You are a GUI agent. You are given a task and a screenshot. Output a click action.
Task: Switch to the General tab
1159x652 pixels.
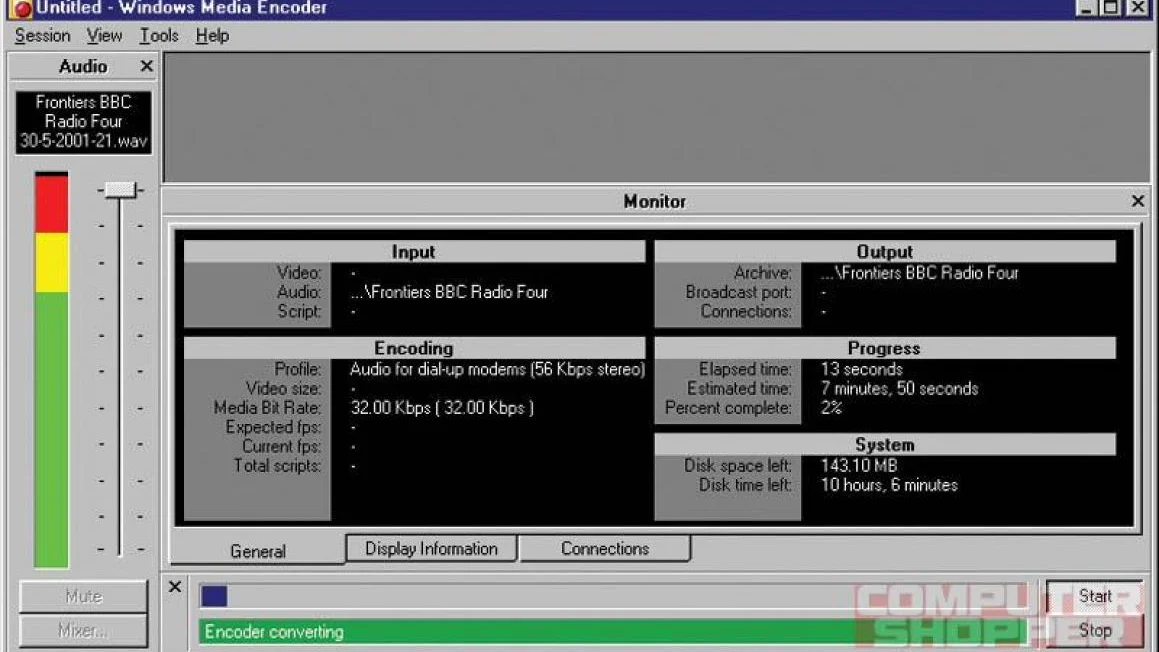[x=258, y=551]
